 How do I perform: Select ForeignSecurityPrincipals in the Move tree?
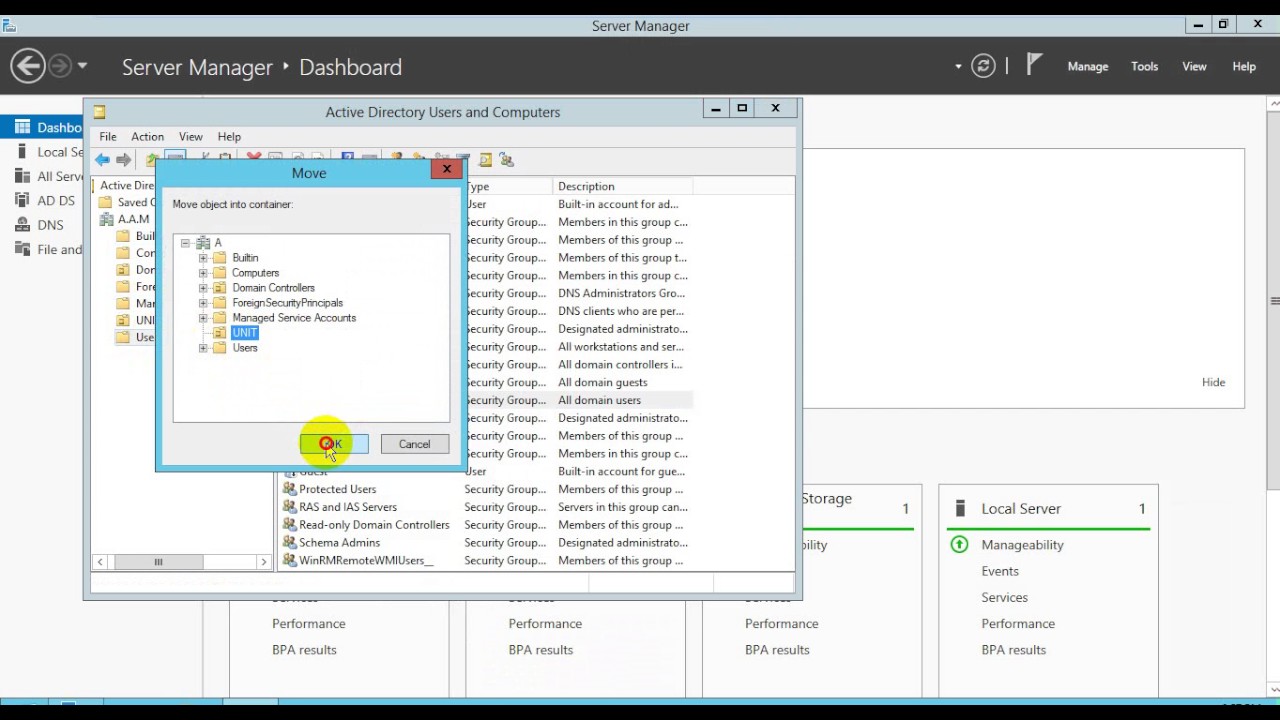(288, 302)
